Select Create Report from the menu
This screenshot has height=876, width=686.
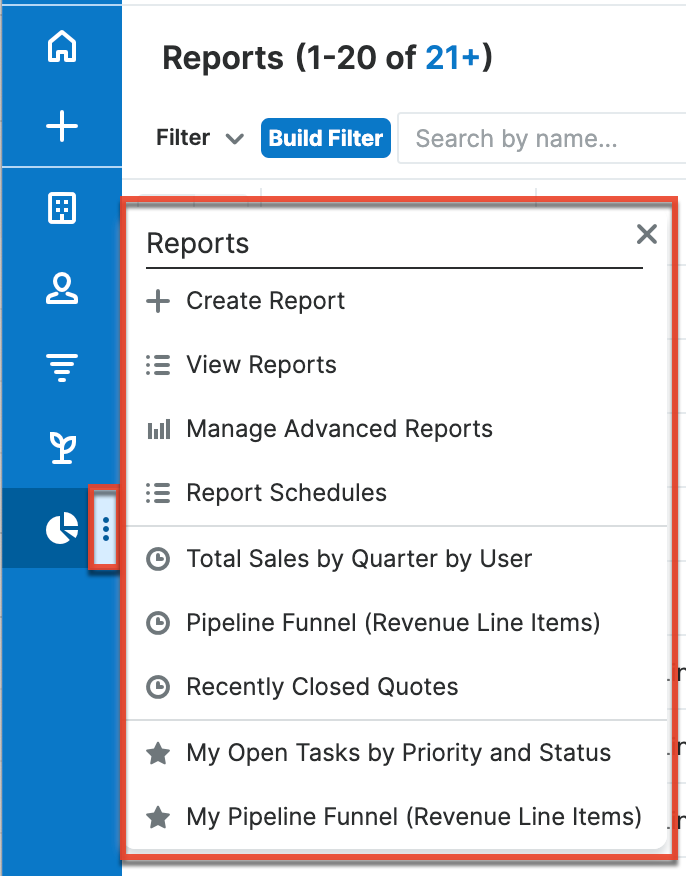(x=265, y=300)
